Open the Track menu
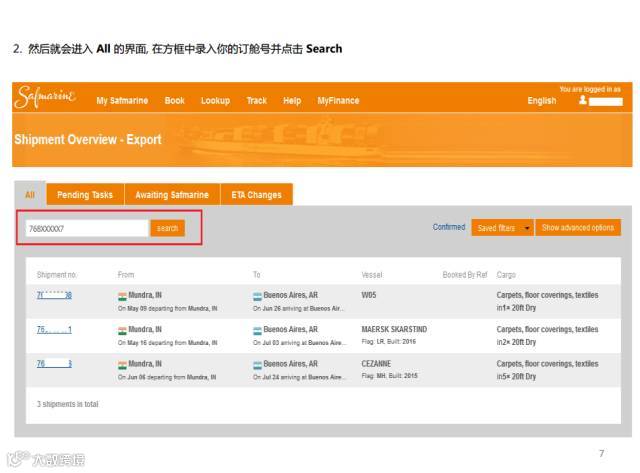This screenshot has width=640, height=473. coord(257,100)
